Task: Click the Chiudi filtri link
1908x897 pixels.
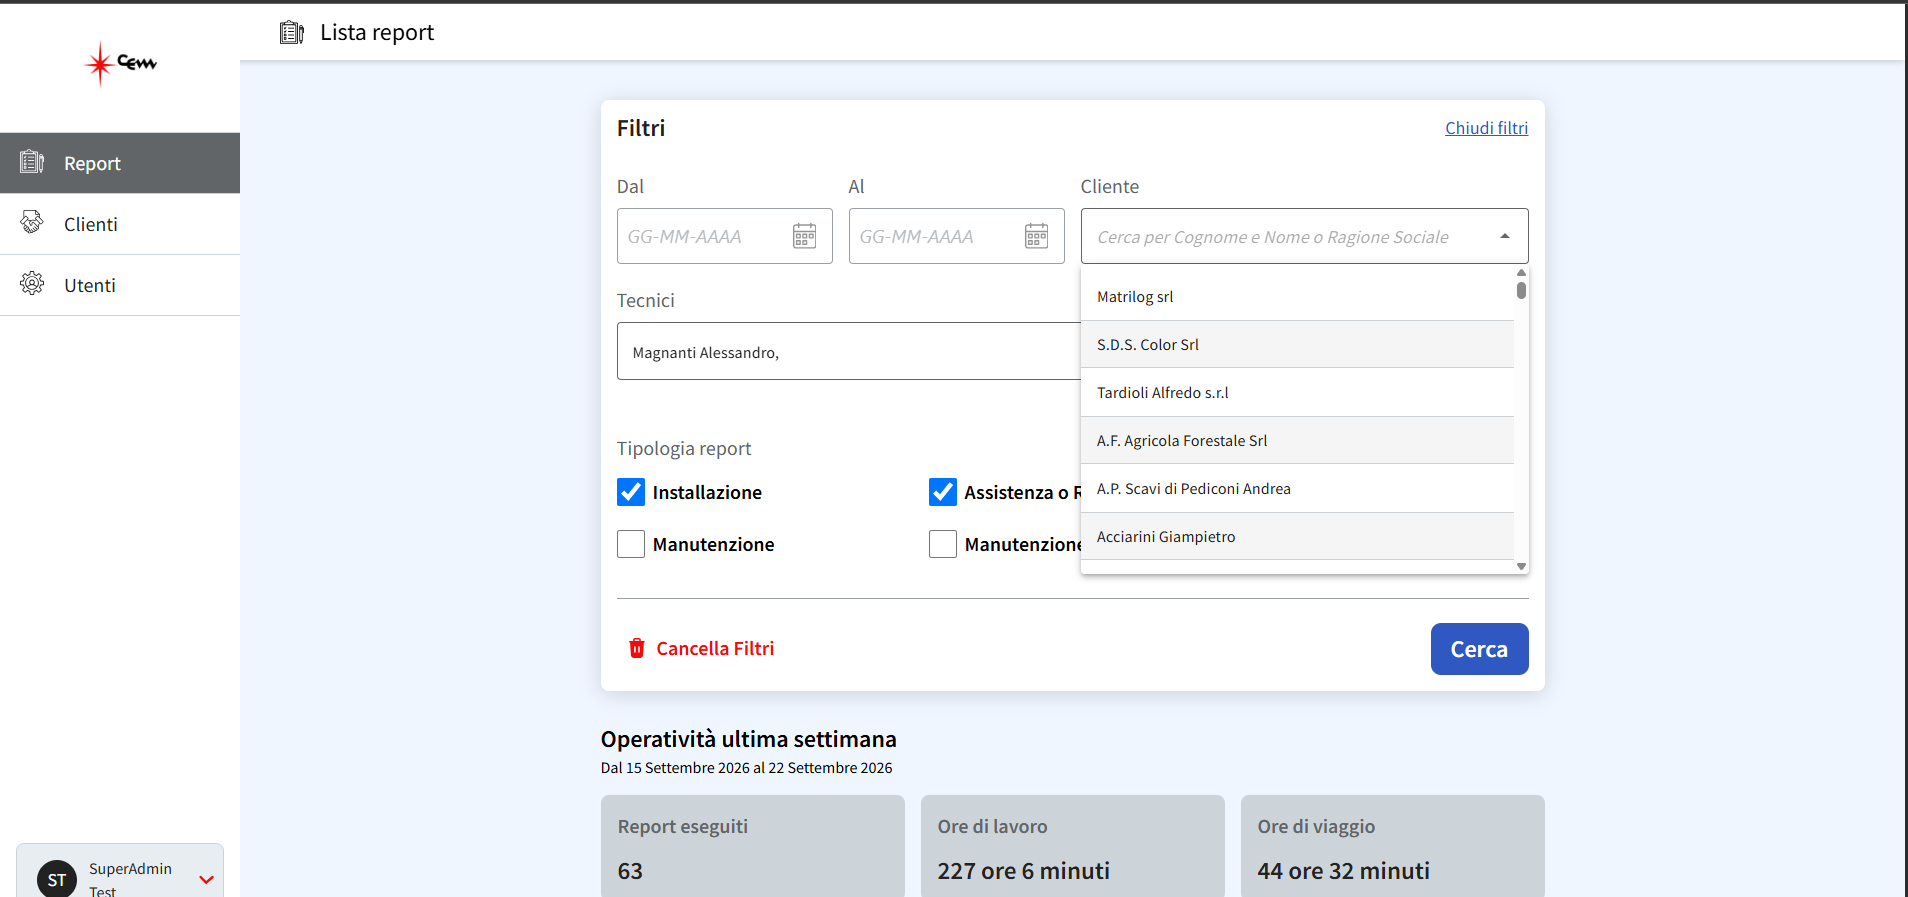Action: 1486,128
